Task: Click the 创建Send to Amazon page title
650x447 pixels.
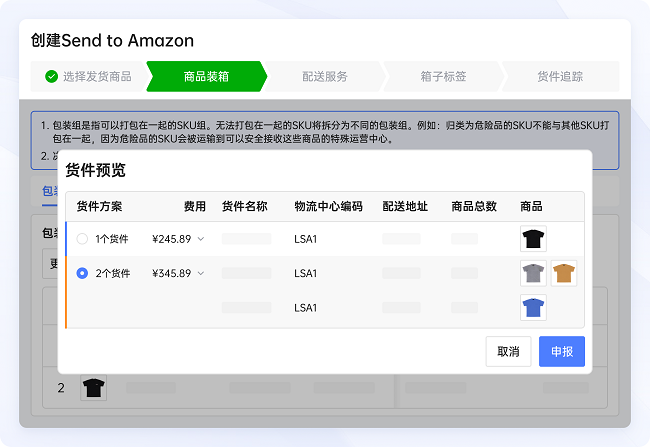Action: tap(112, 41)
